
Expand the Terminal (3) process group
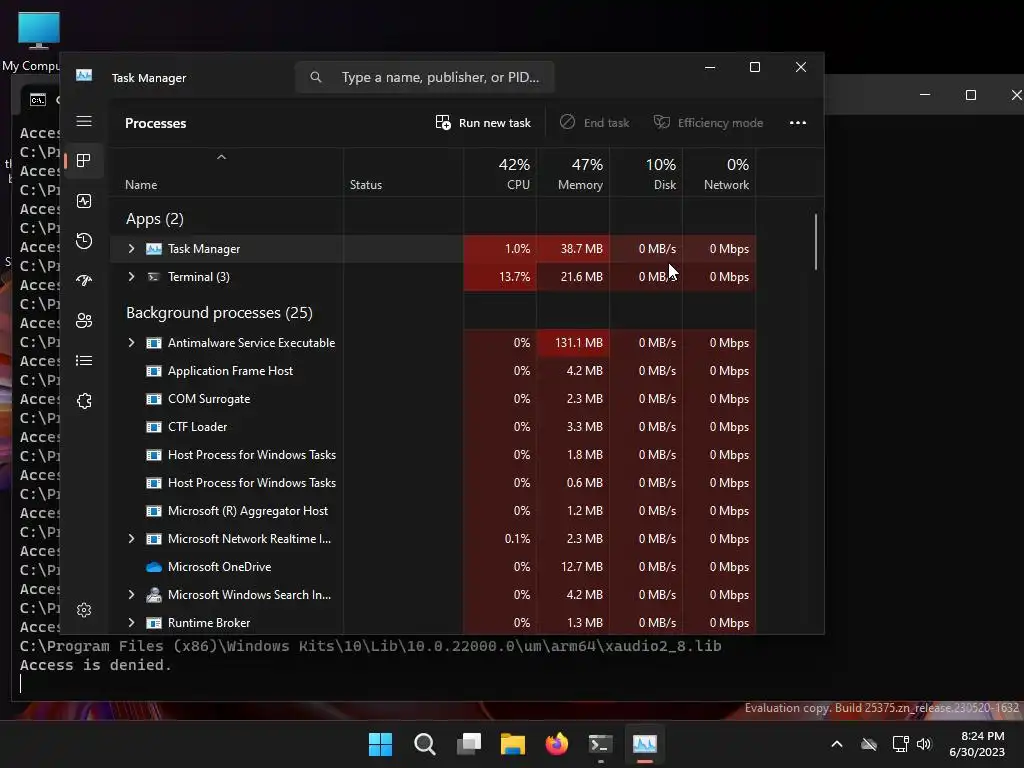click(x=131, y=277)
